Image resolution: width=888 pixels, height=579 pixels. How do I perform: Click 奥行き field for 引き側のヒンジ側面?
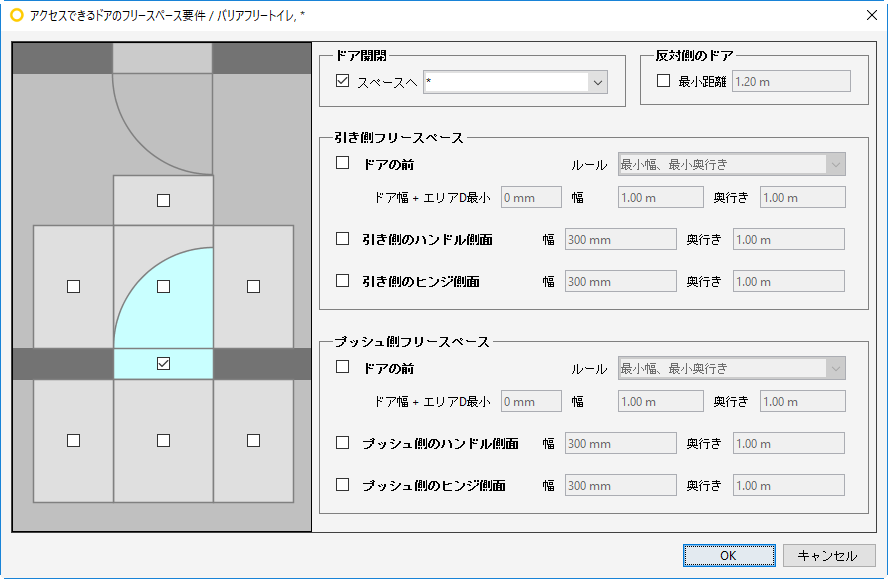(788, 282)
